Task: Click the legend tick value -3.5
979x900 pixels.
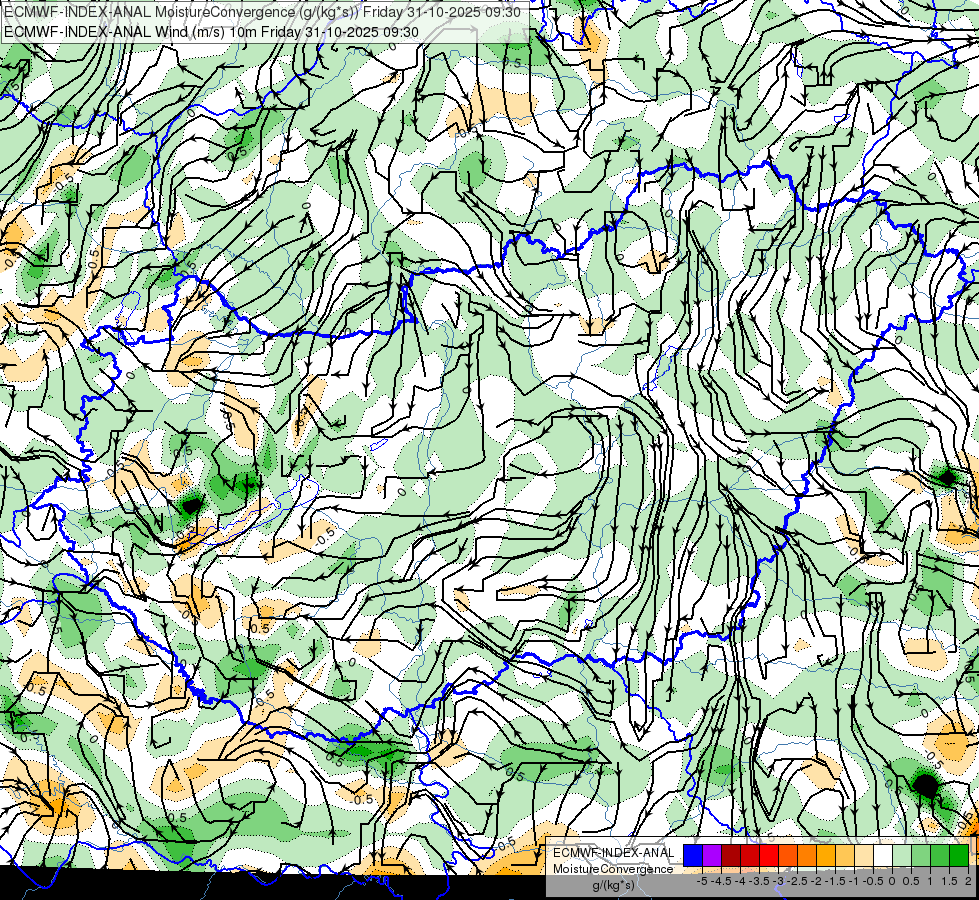Action: click(x=759, y=881)
